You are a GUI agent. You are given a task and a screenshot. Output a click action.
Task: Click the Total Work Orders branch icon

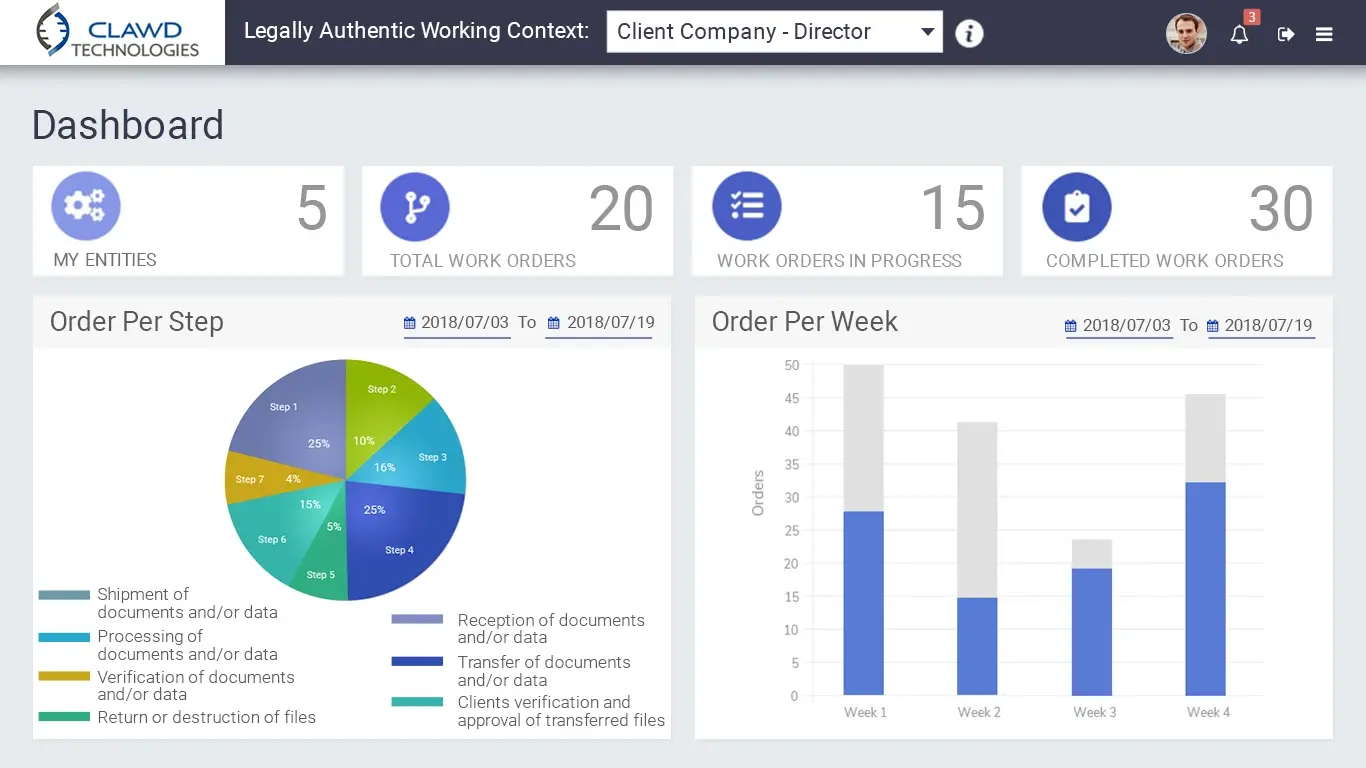tap(415, 207)
